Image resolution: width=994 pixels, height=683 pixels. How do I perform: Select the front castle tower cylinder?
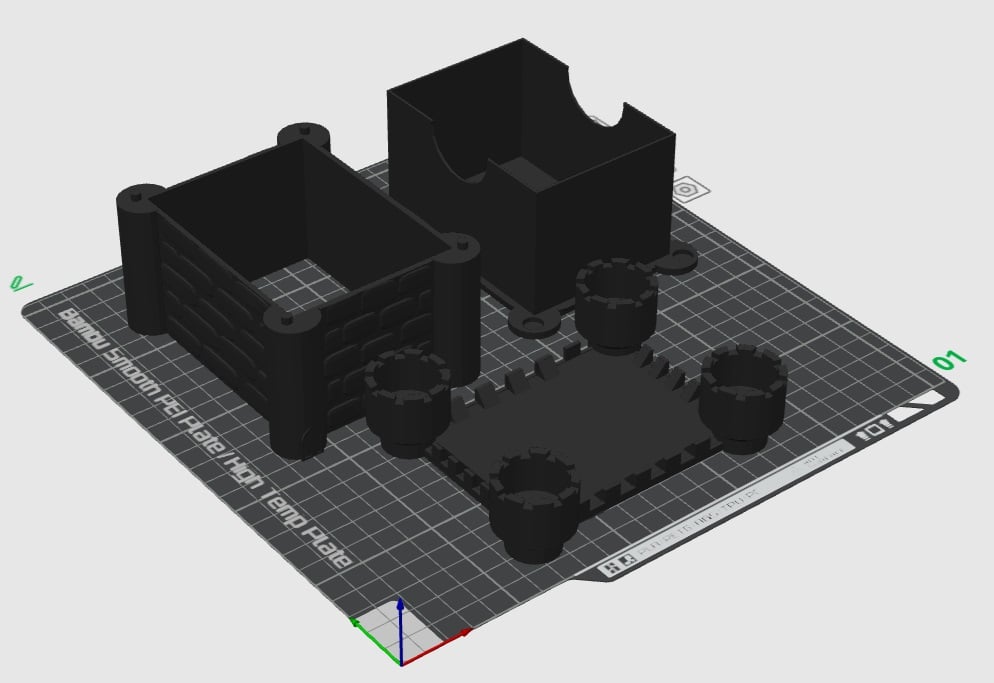pos(534,503)
